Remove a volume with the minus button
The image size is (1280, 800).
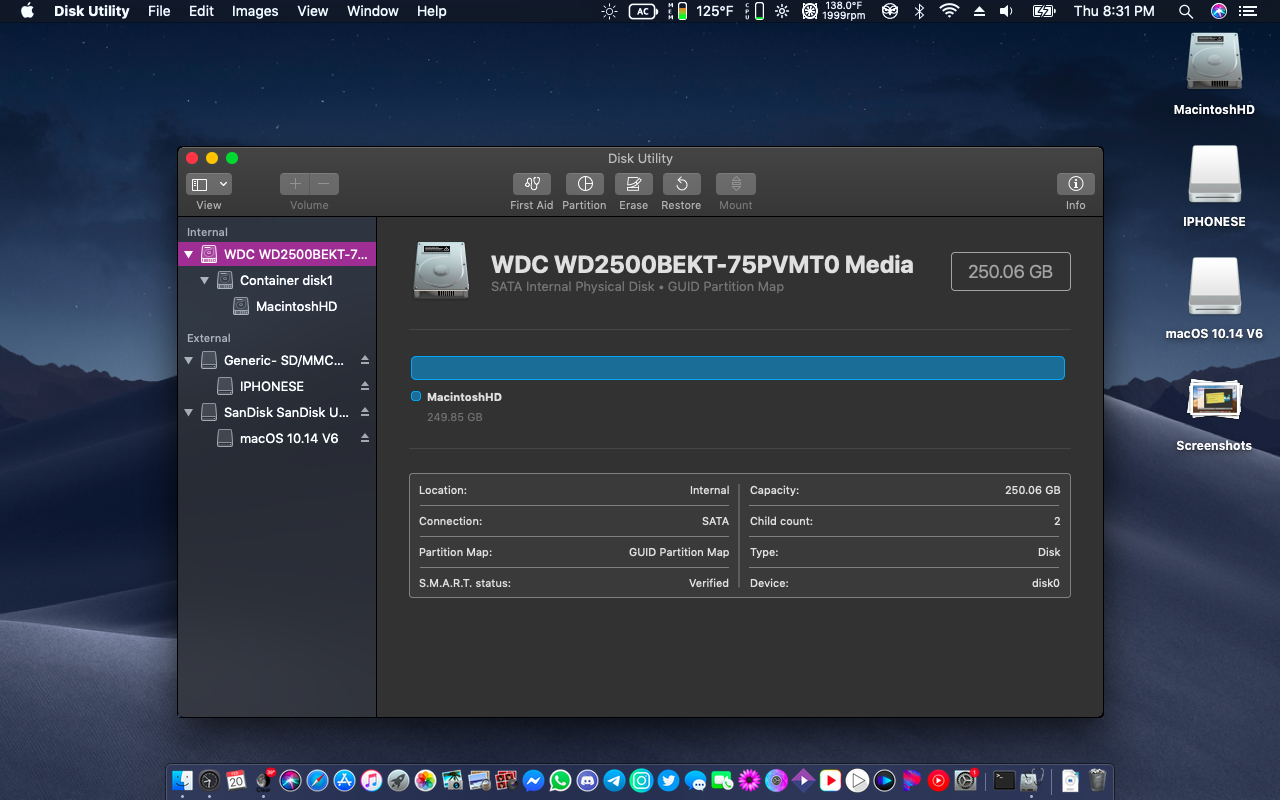[x=324, y=184]
